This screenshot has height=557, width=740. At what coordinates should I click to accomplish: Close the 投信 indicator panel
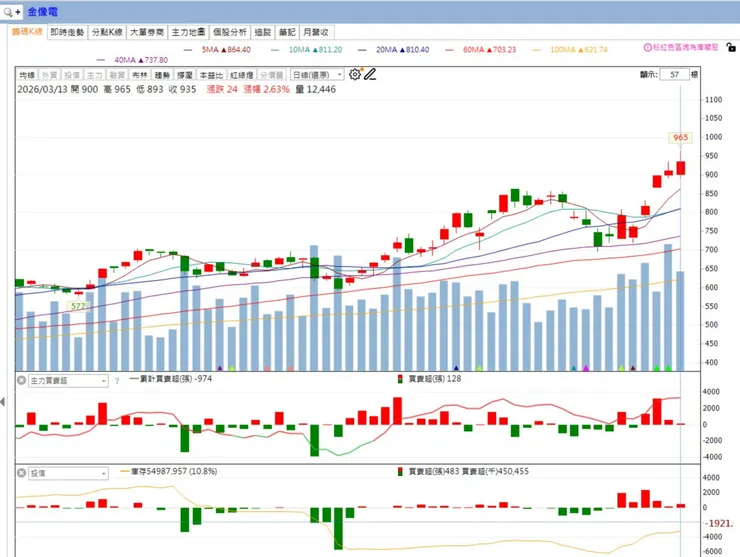coord(21,473)
